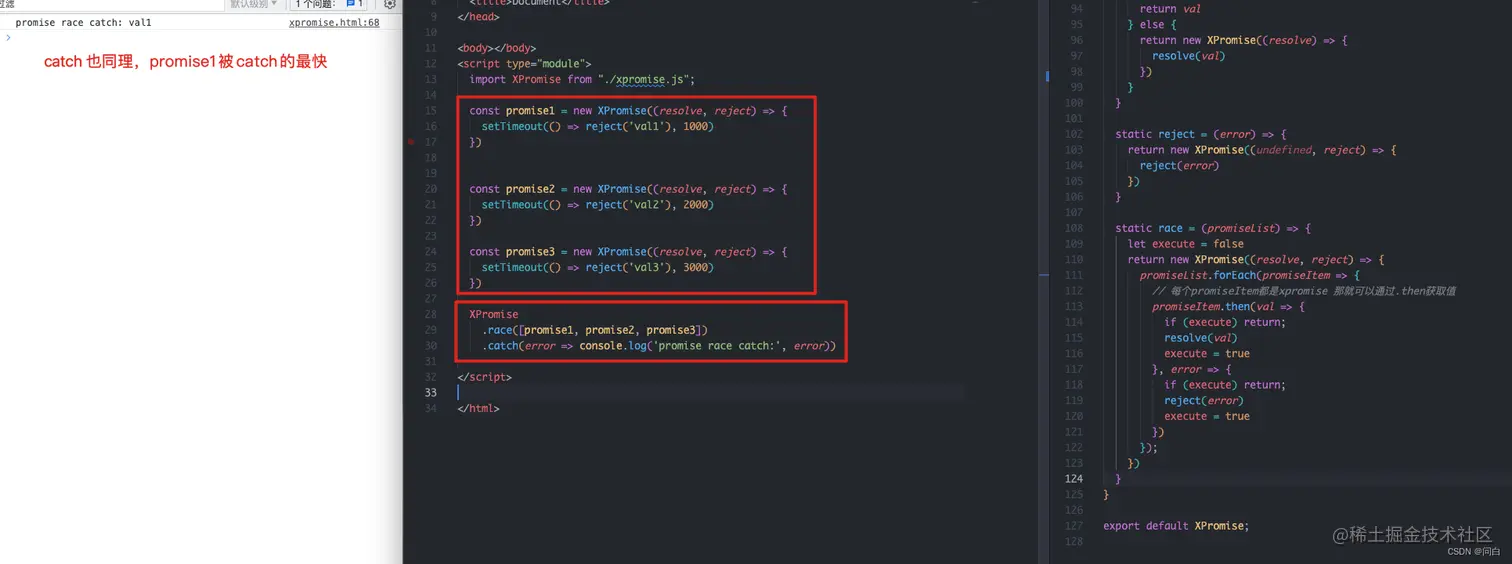Click 'reject(error)' on line 119

pyautogui.click(x=1203, y=401)
